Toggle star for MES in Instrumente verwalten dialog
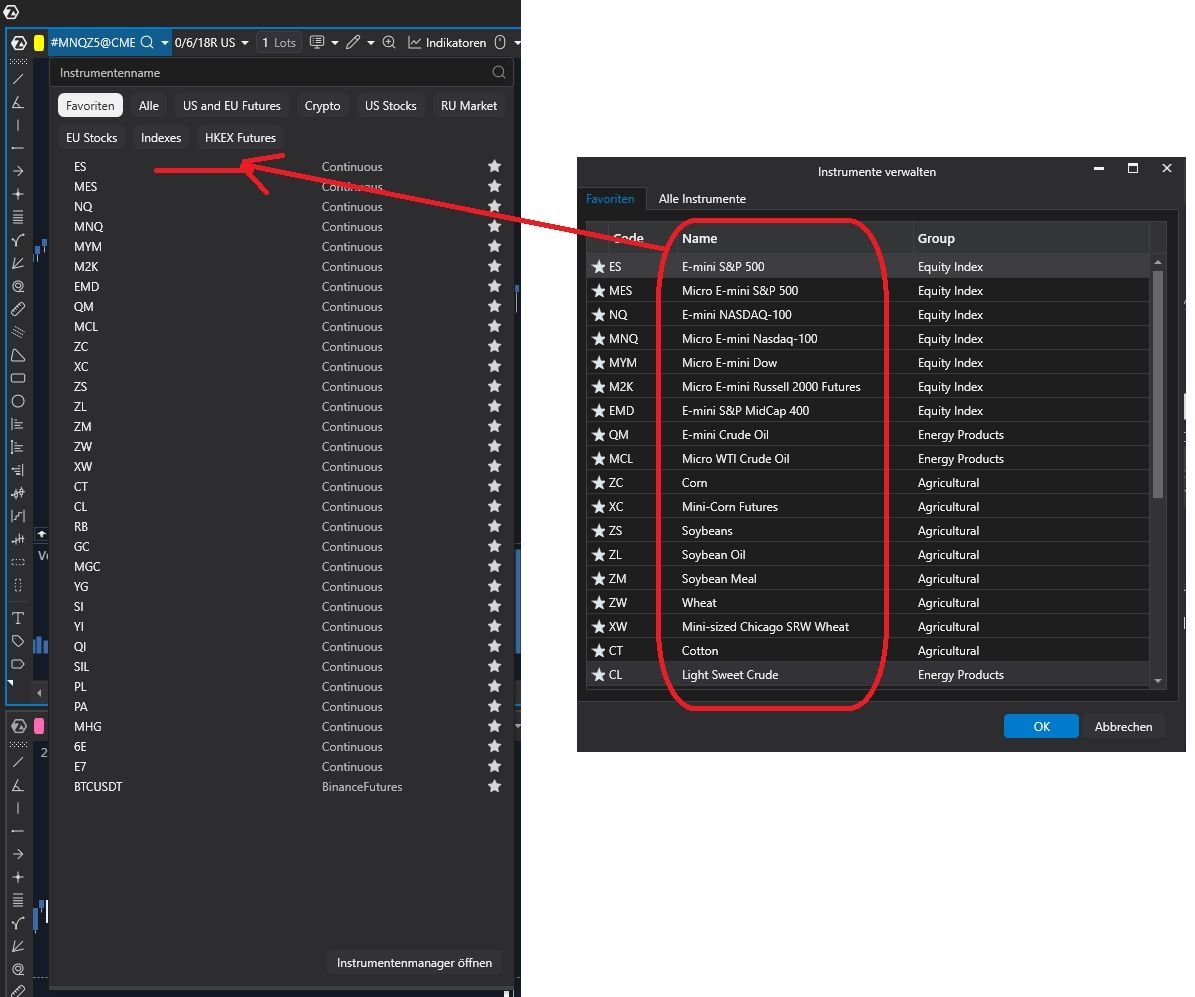Image resolution: width=1195 pixels, height=997 pixels. click(x=599, y=290)
